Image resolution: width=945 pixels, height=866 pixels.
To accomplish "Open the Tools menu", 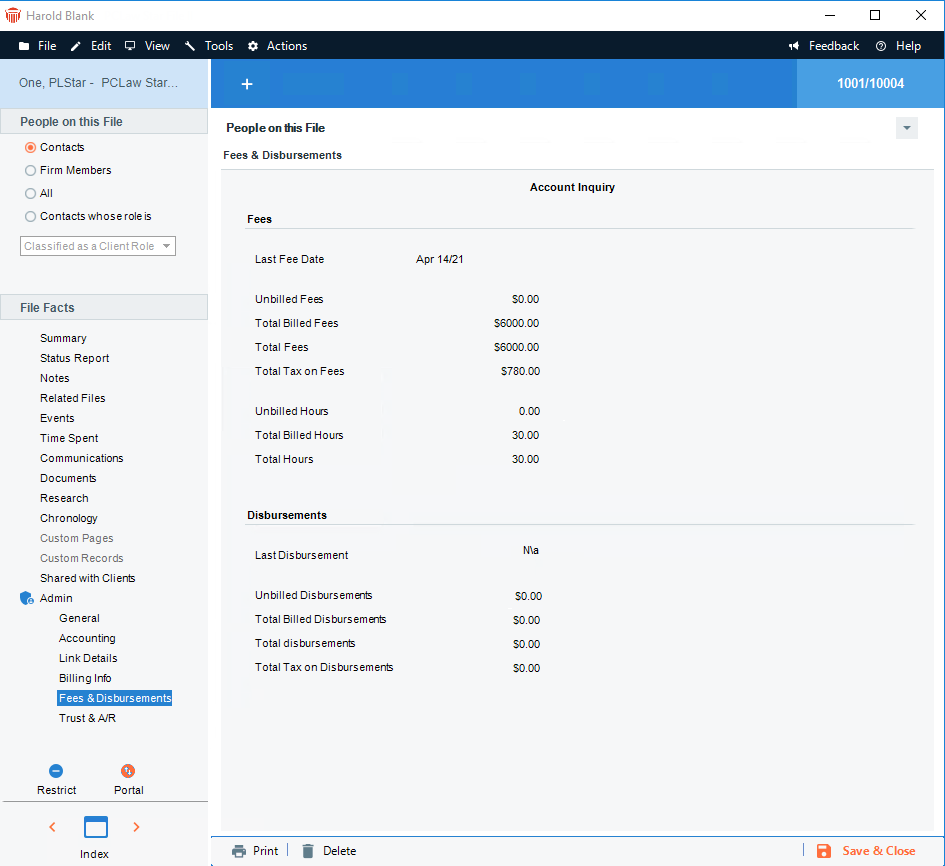I will [x=209, y=46].
